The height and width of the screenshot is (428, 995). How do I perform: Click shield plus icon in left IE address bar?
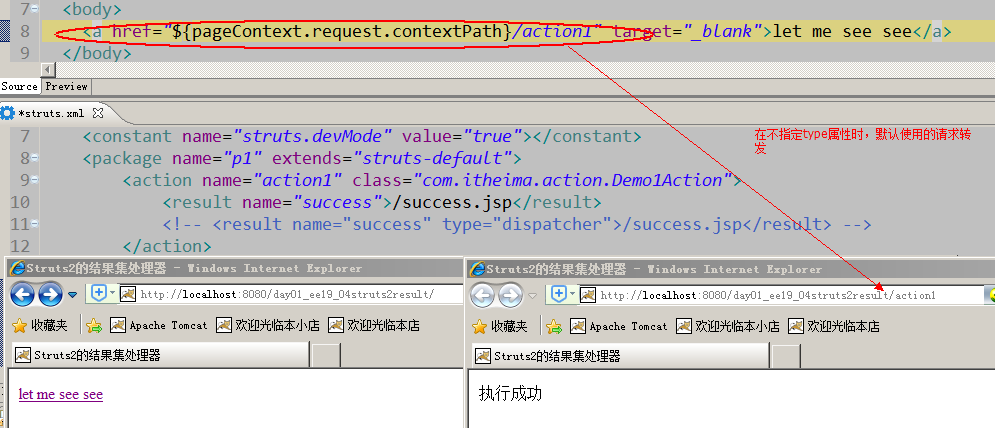[x=100, y=294]
